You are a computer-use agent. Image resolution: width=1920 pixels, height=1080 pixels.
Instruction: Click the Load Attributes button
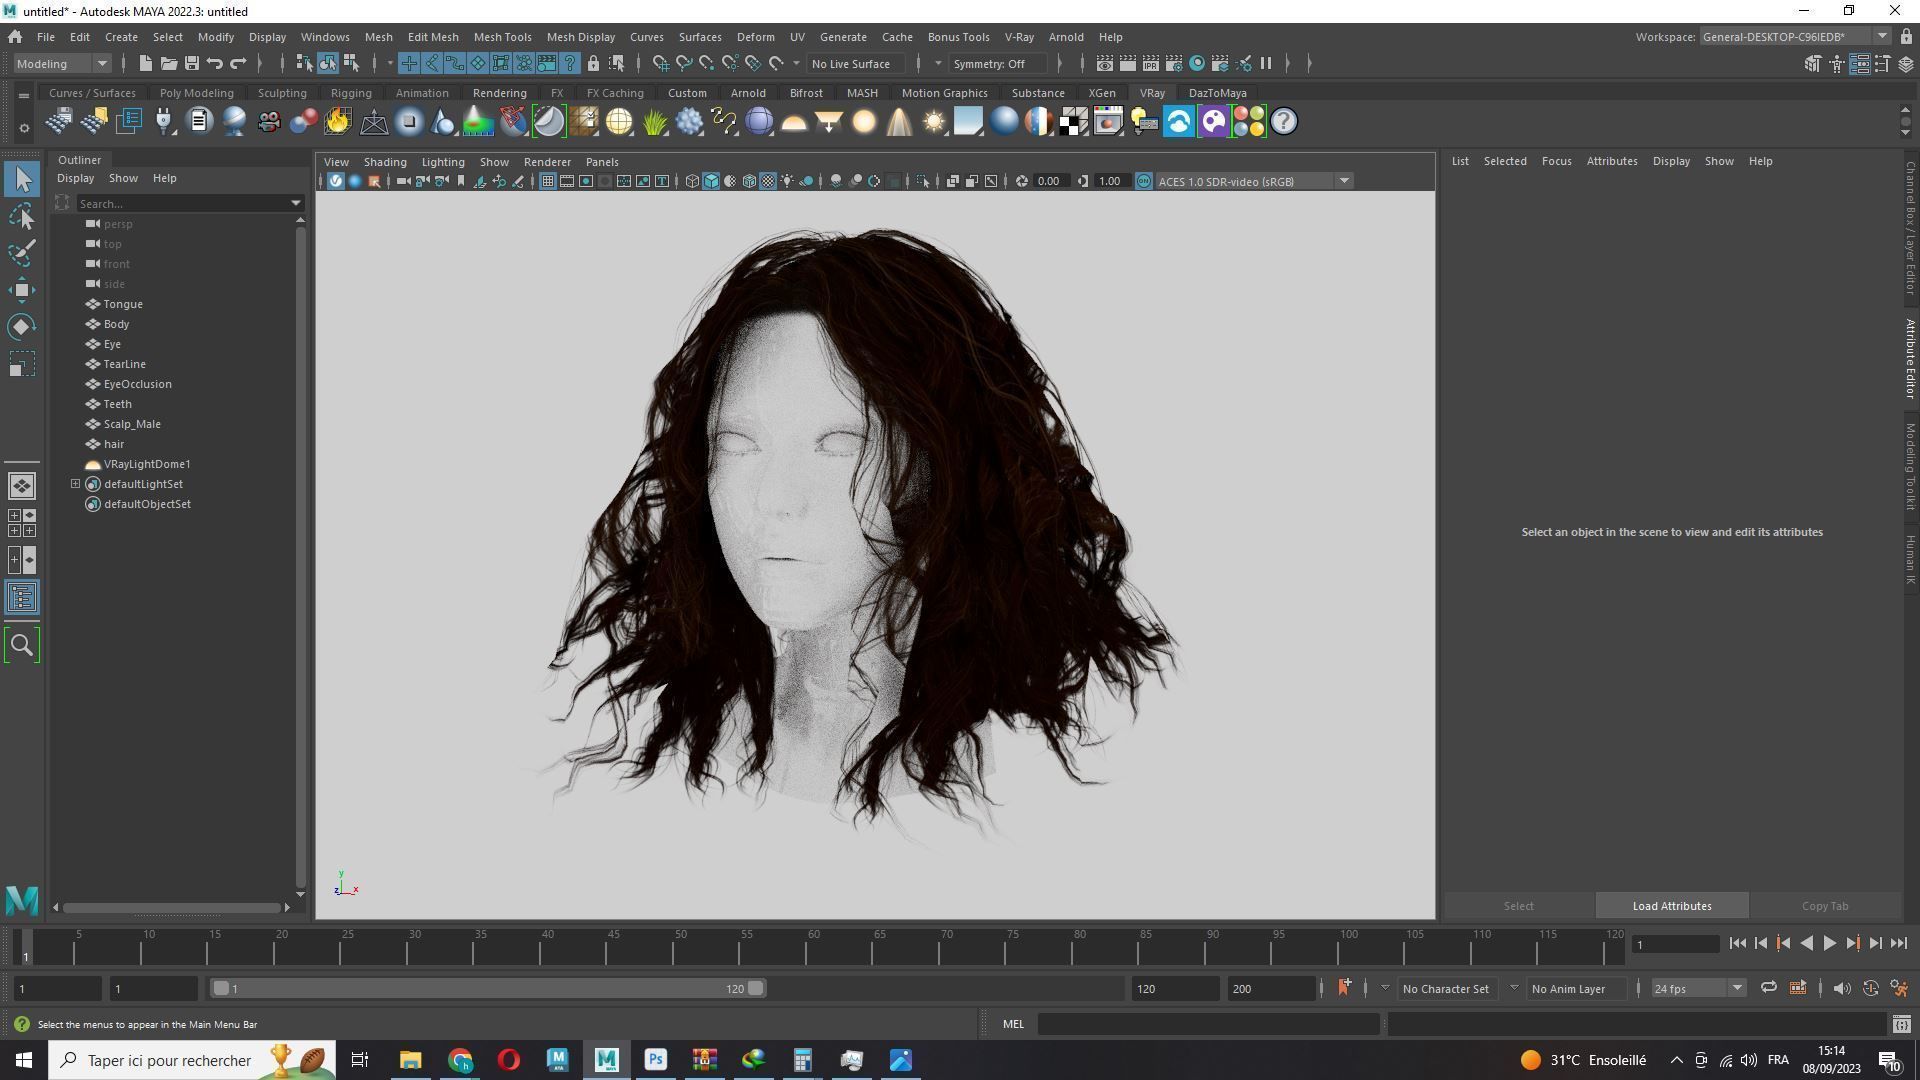[1672, 906]
